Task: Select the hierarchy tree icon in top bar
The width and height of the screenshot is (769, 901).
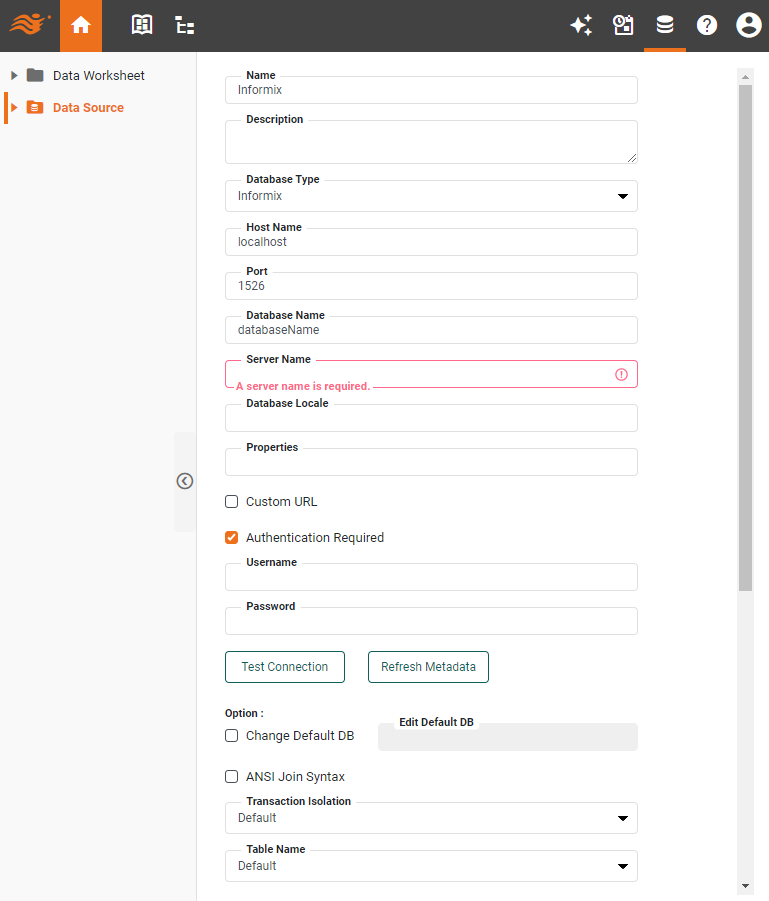Action: coord(184,25)
